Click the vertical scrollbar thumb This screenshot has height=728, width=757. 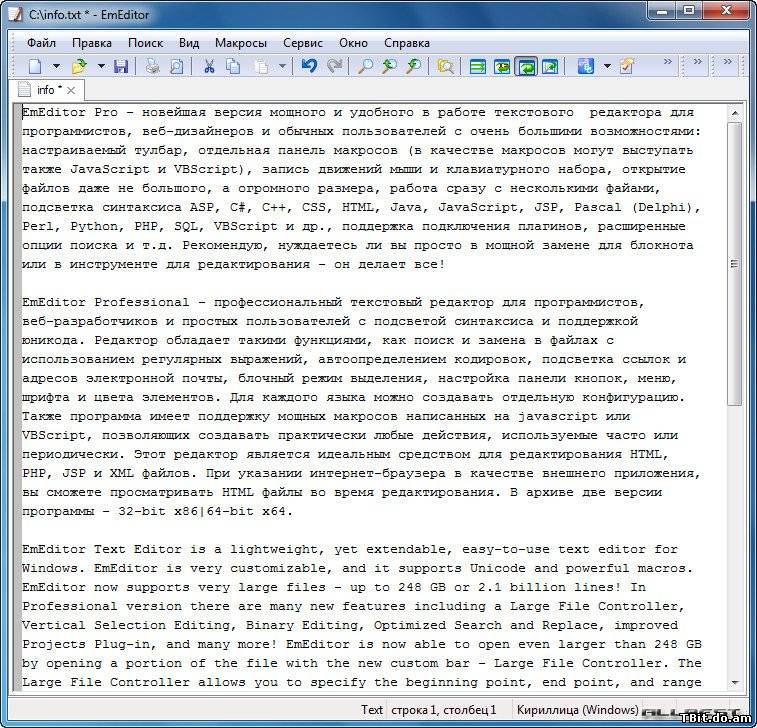coord(735,264)
